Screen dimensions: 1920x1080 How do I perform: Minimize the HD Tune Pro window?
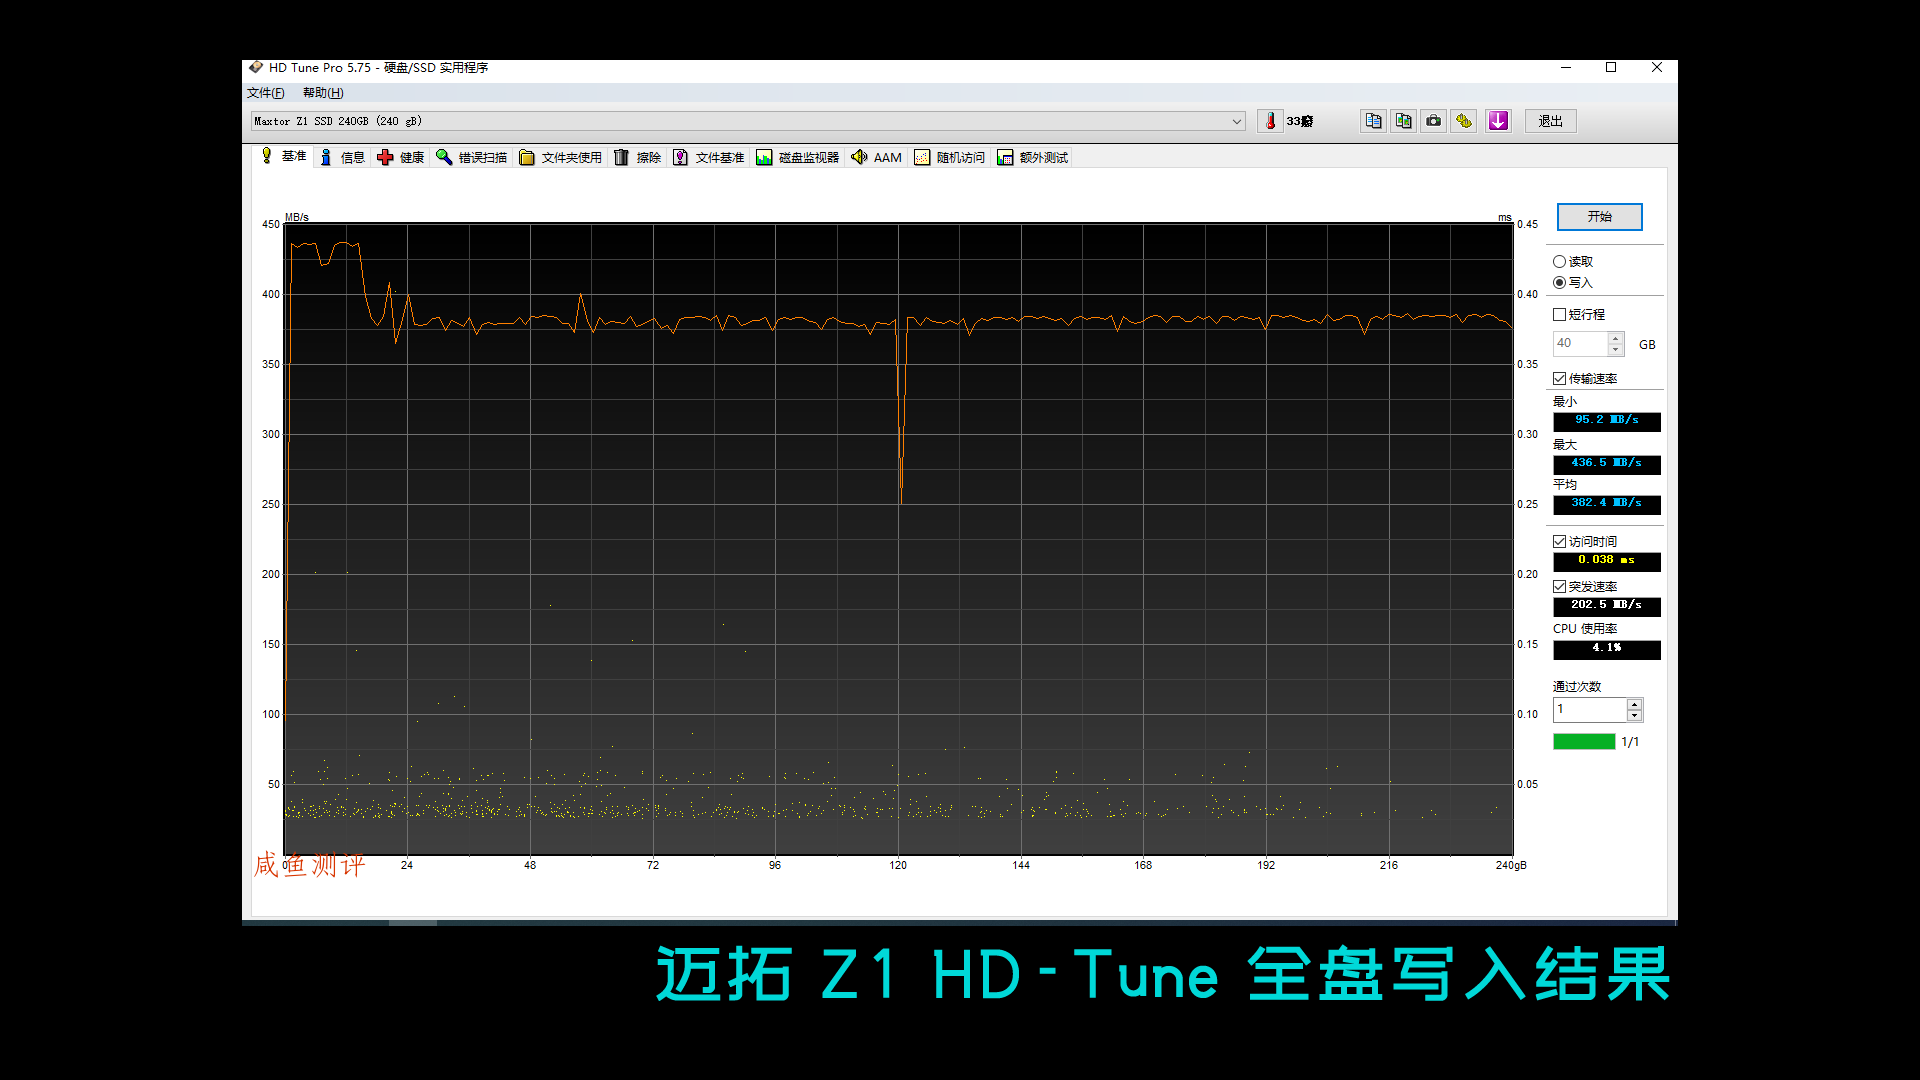1566,67
